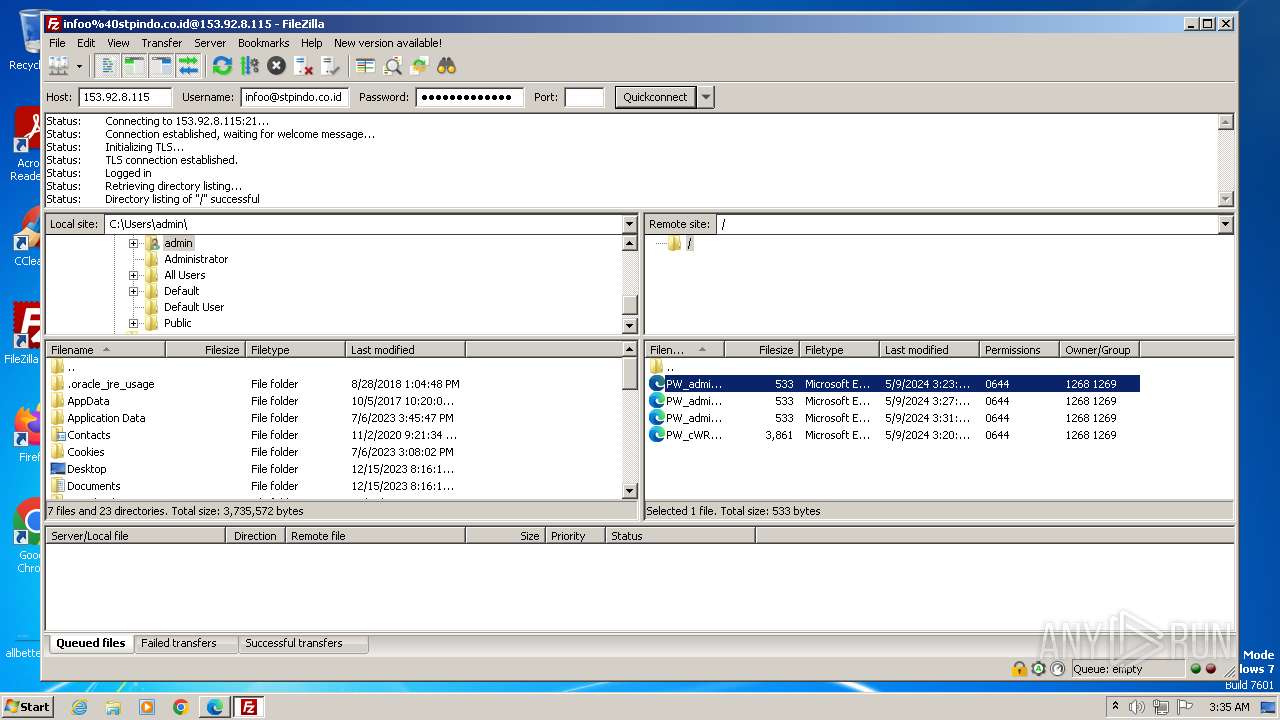Toggle the remote directory tree display
This screenshot has width=1280, height=720.
162,66
